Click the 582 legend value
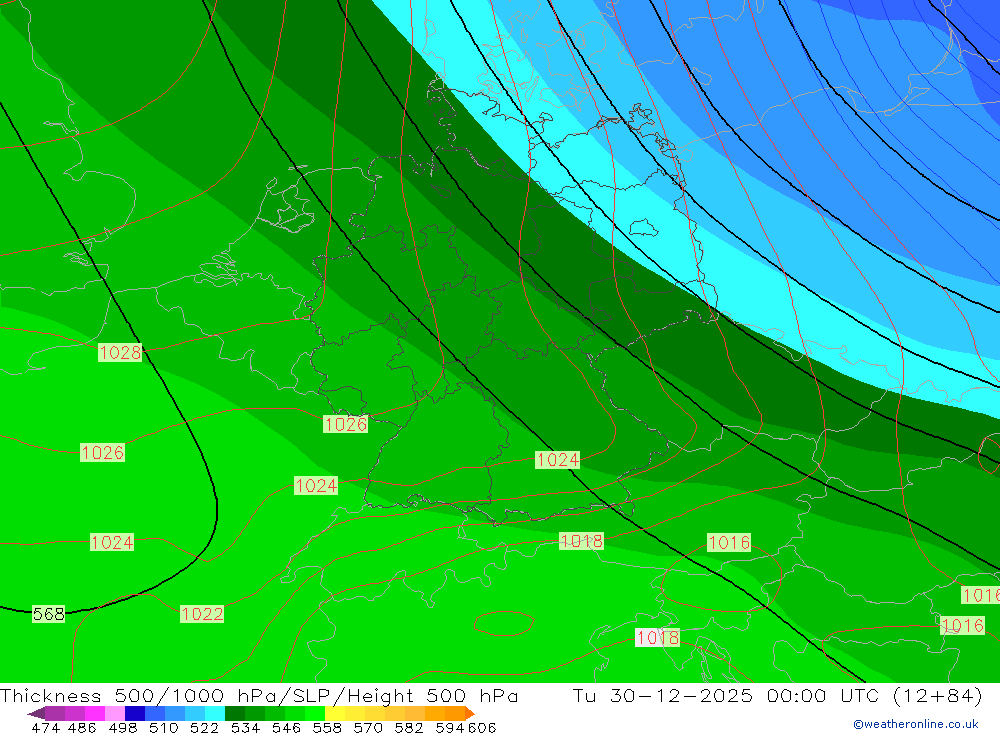Screen dimensions: 1000x733 tap(409, 728)
